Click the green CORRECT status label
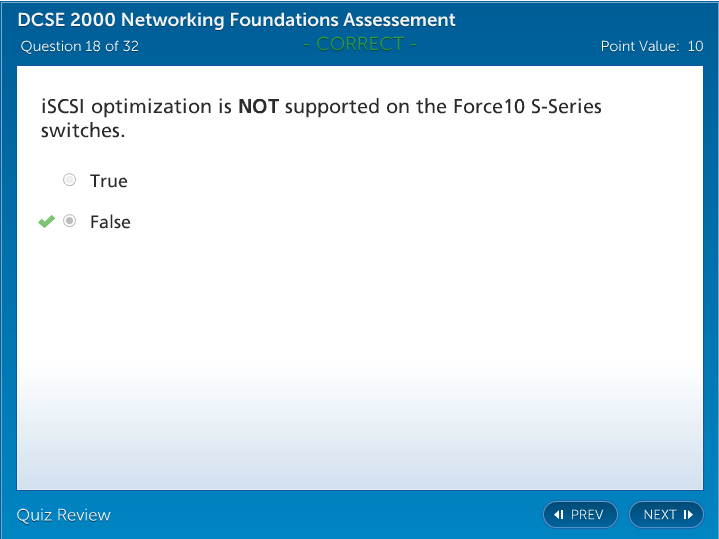Image resolution: width=719 pixels, height=539 pixels. pyautogui.click(x=359, y=44)
